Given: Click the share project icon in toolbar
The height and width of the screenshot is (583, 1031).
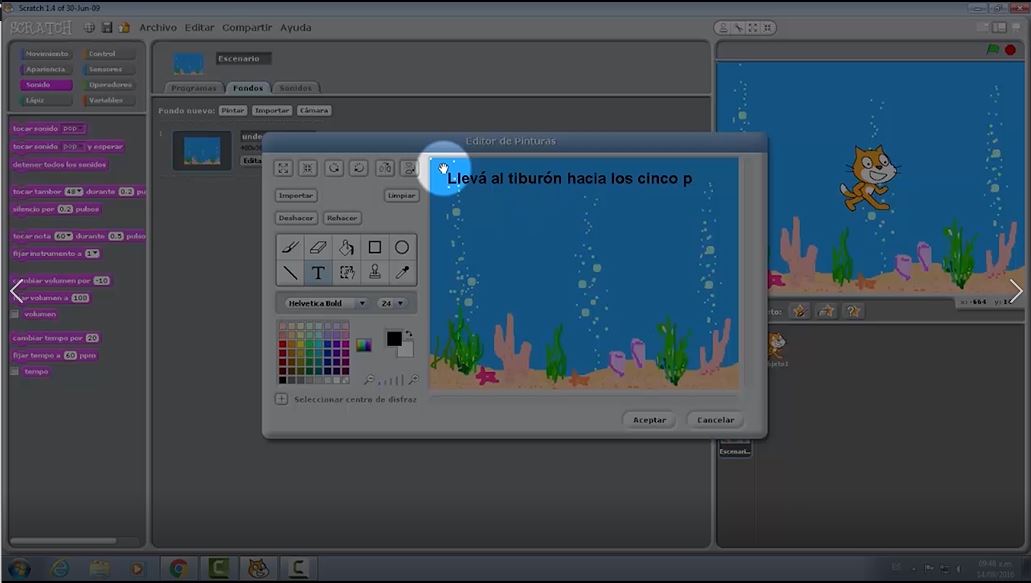Looking at the screenshot, I should click(124, 28).
